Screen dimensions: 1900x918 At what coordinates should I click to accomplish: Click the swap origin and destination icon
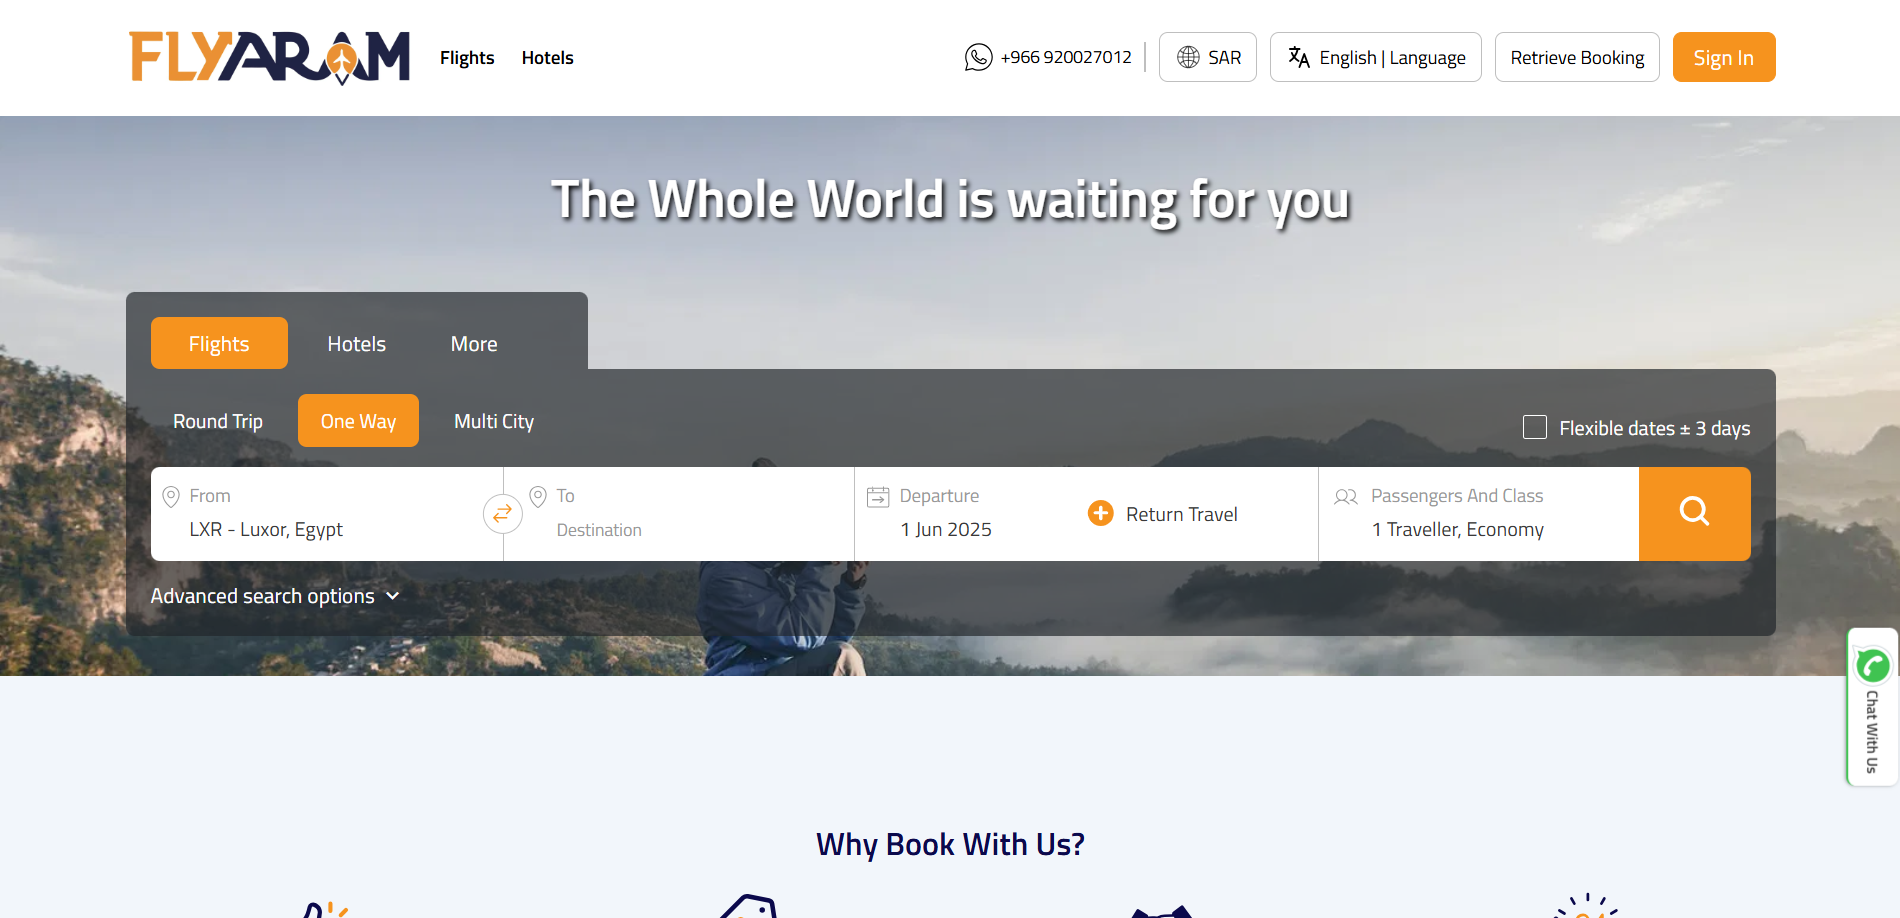[x=502, y=514]
